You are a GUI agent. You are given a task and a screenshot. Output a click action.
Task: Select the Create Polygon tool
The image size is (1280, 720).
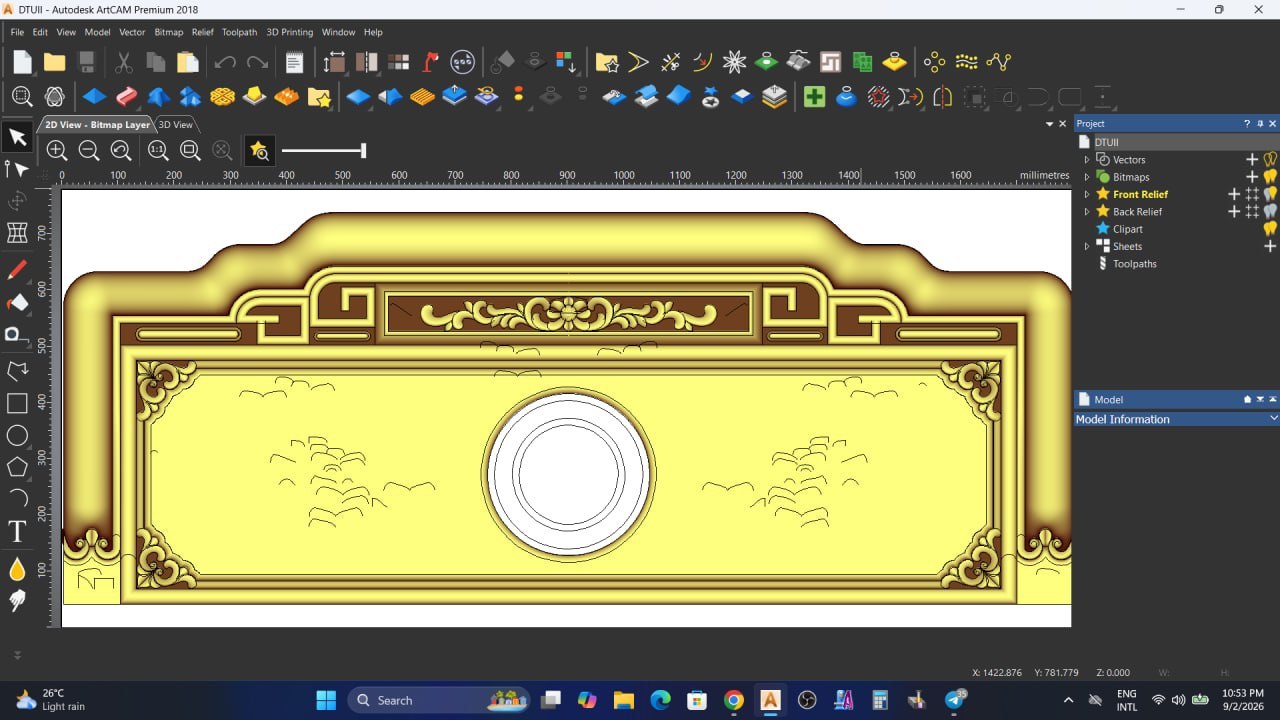[x=17, y=467]
